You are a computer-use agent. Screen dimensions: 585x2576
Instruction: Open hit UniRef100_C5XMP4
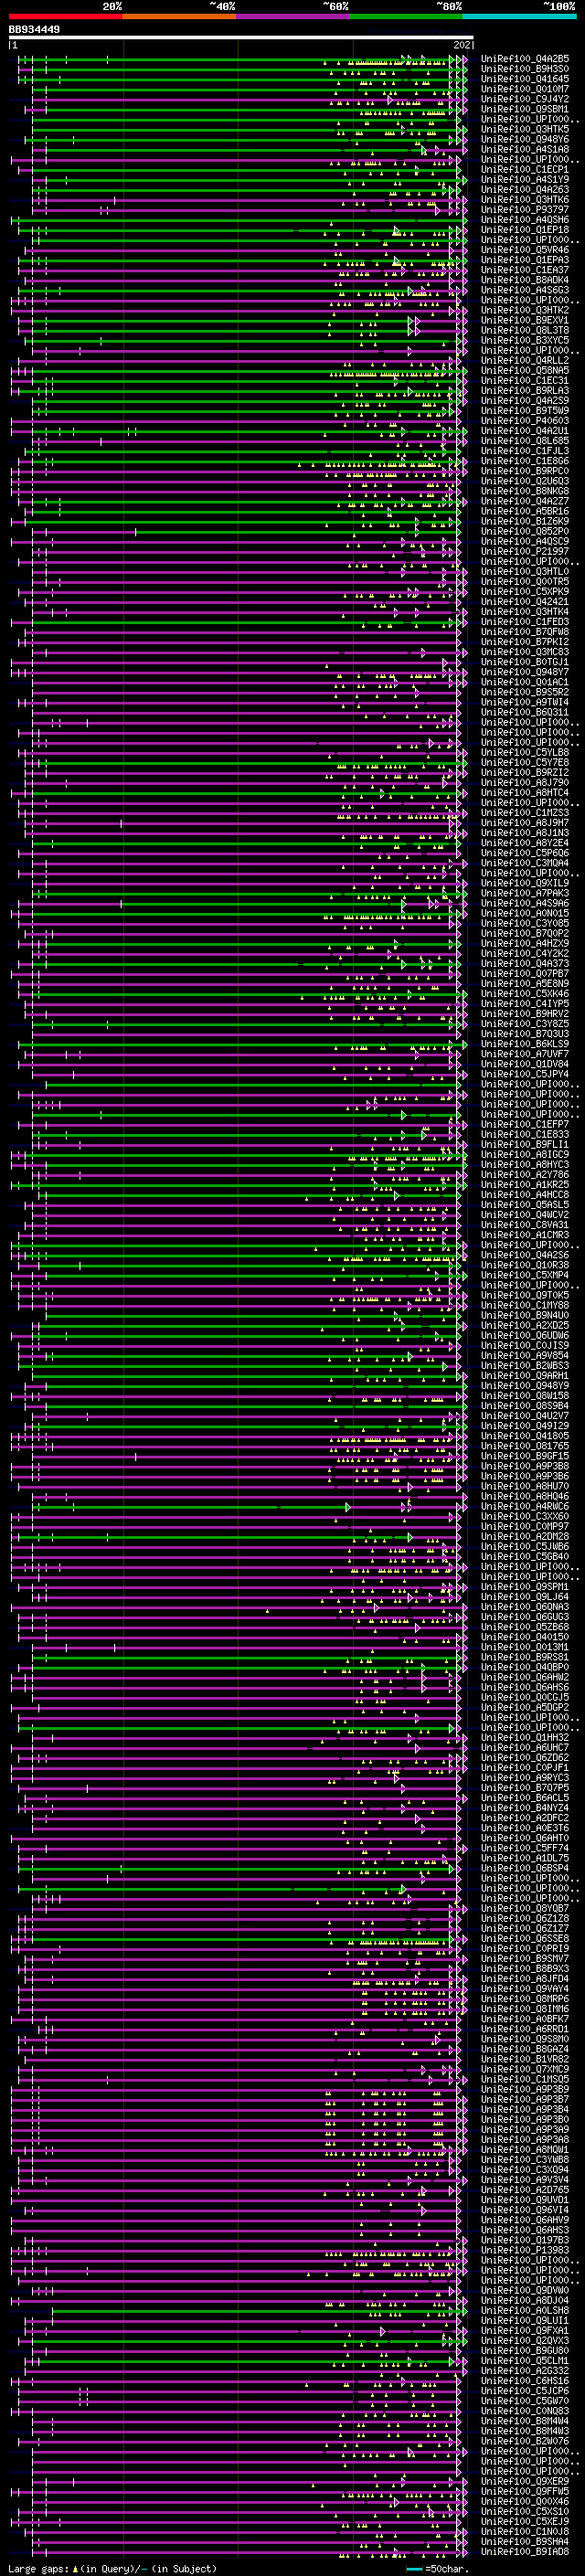tap(525, 1275)
